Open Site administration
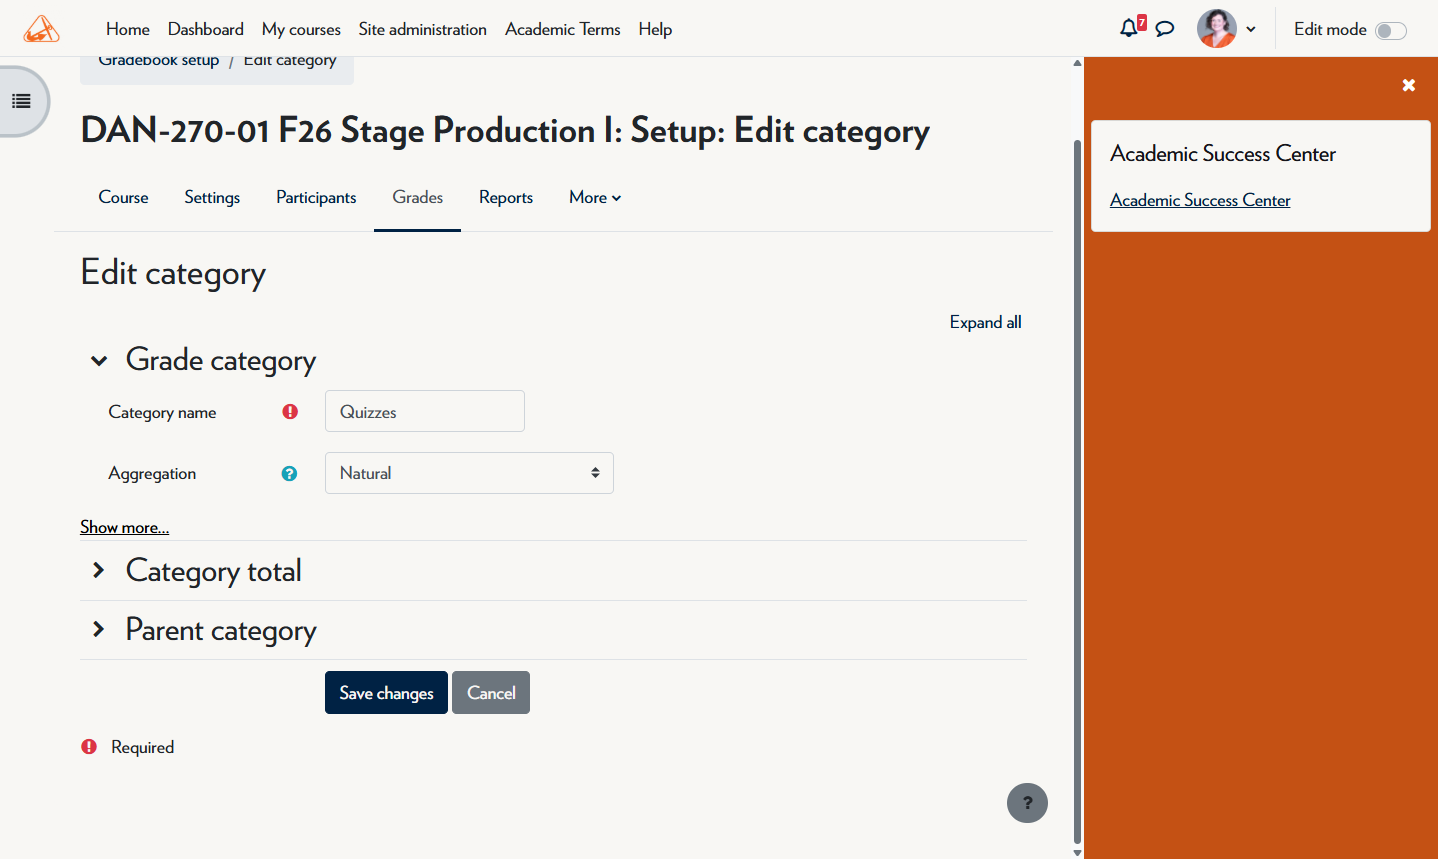This screenshot has width=1438, height=859. tap(423, 29)
